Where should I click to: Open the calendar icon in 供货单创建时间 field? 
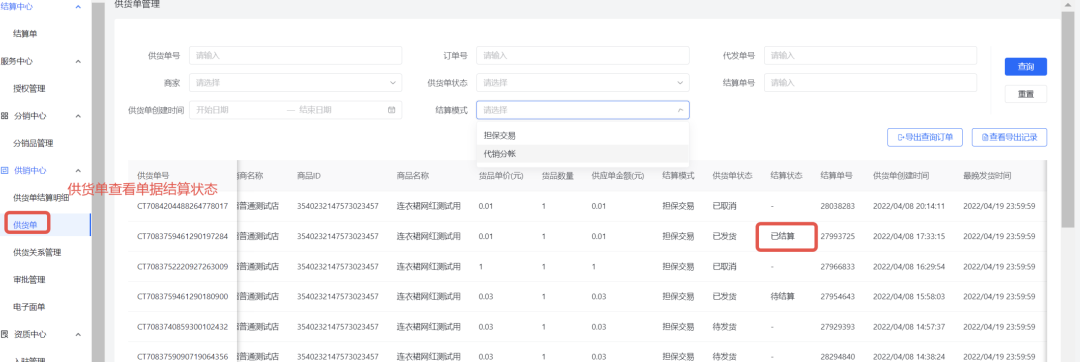(392, 109)
